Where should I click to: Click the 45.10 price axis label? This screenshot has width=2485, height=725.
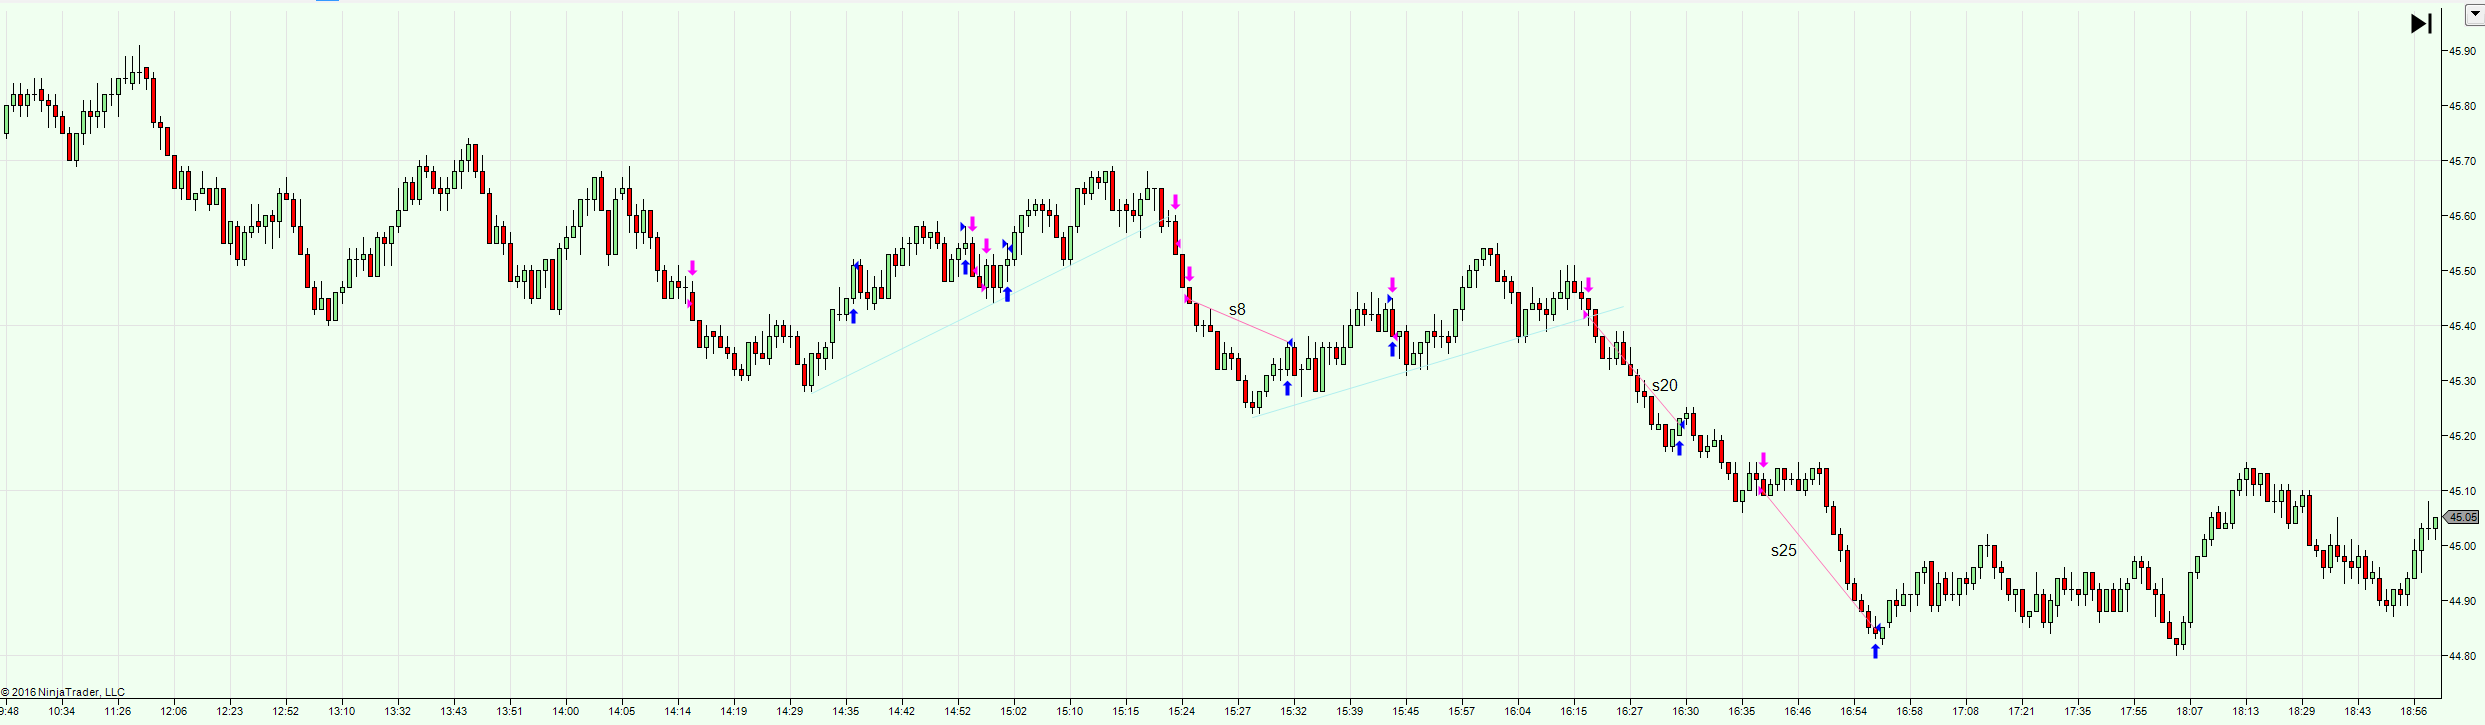click(x=2463, y=491)
